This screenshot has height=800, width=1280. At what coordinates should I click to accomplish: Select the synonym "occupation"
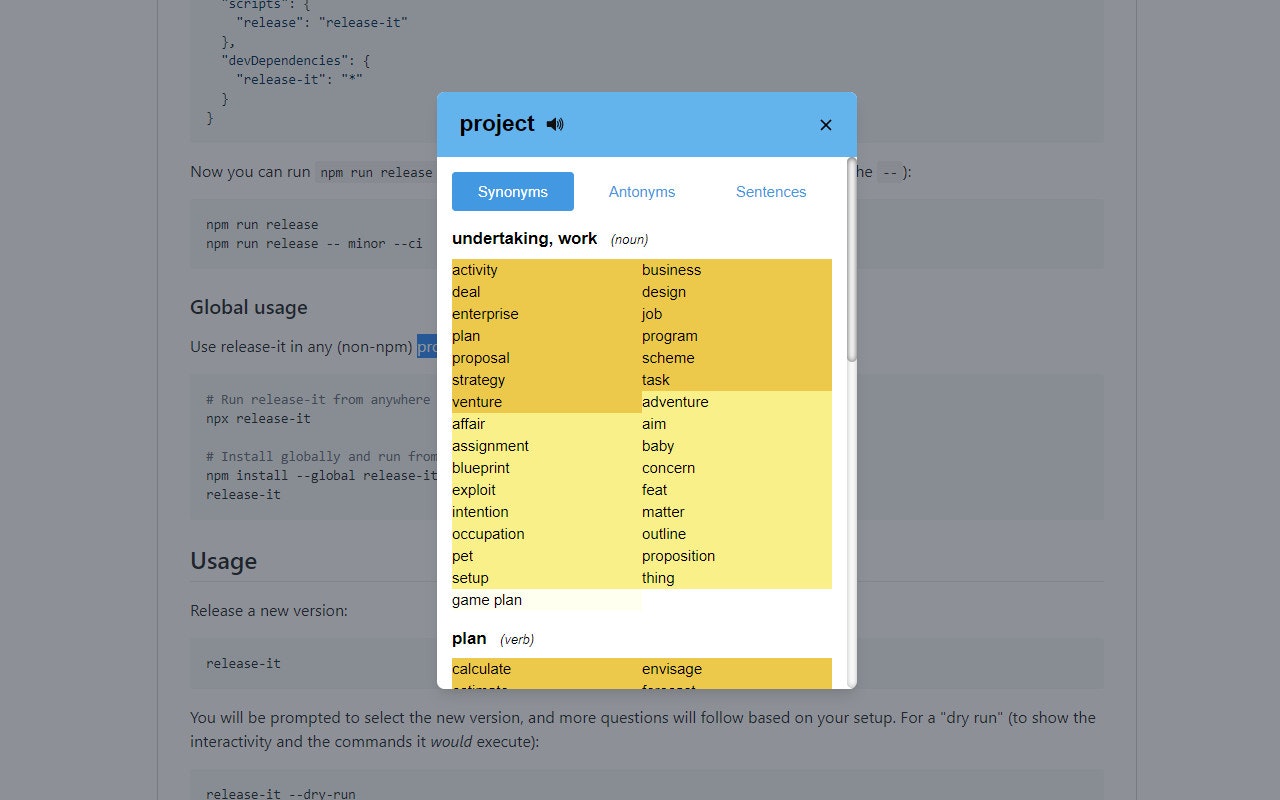click(488, 534)
